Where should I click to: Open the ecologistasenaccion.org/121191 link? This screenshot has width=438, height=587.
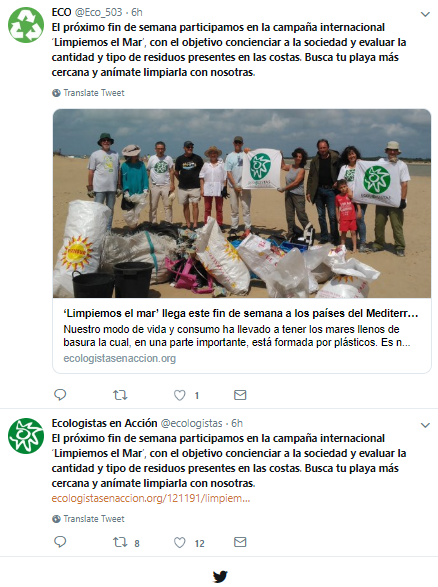click(x=151, y=498)
